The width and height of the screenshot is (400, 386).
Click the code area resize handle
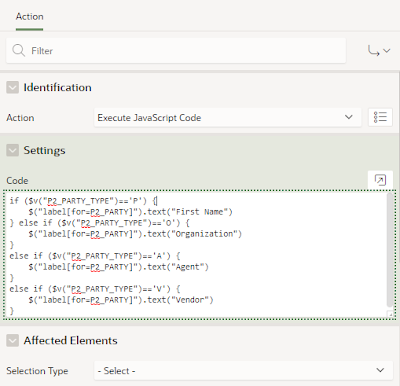[390, 314]
